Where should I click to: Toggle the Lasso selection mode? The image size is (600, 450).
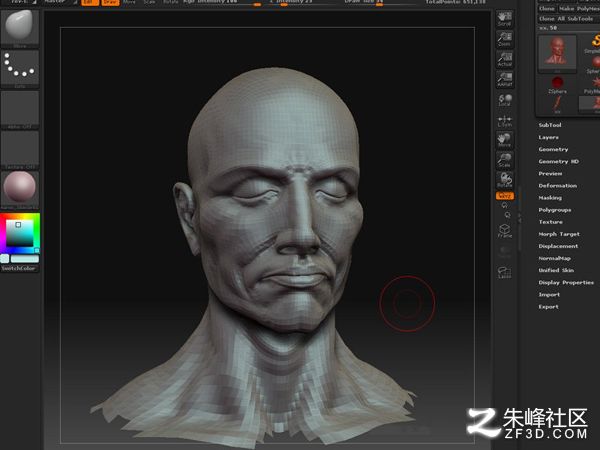(x=505, y=271)
